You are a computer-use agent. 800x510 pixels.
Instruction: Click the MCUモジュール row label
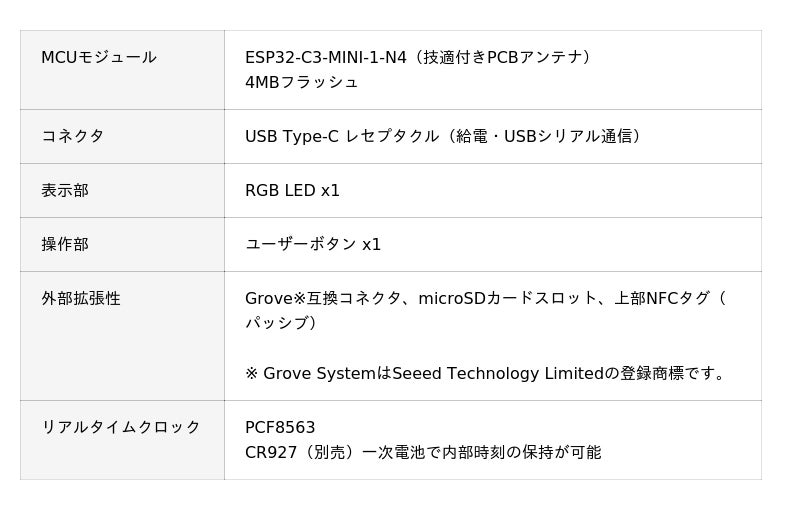coord(99,57)
